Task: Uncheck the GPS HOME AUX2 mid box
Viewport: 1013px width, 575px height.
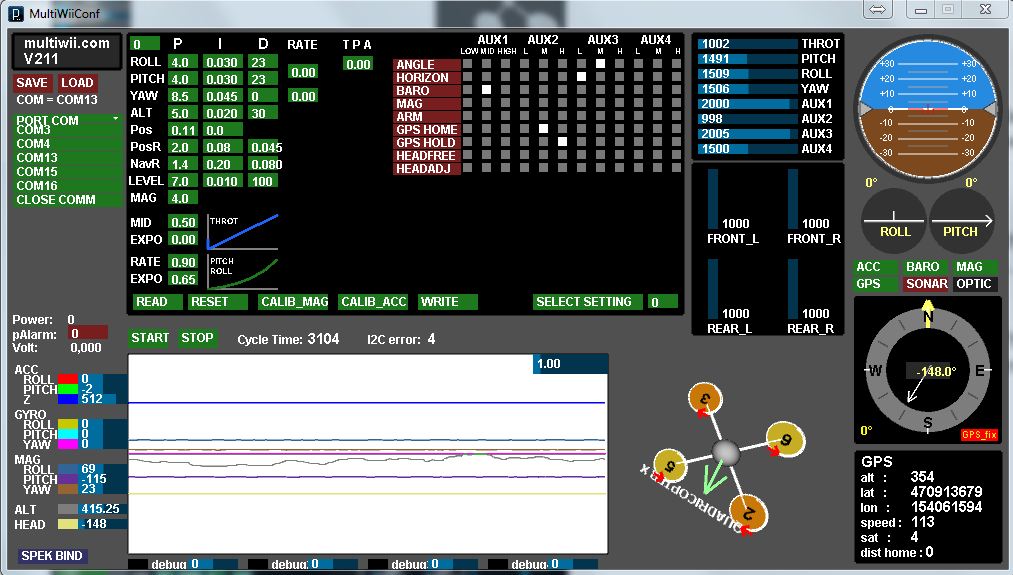Action: pos(543,129)
